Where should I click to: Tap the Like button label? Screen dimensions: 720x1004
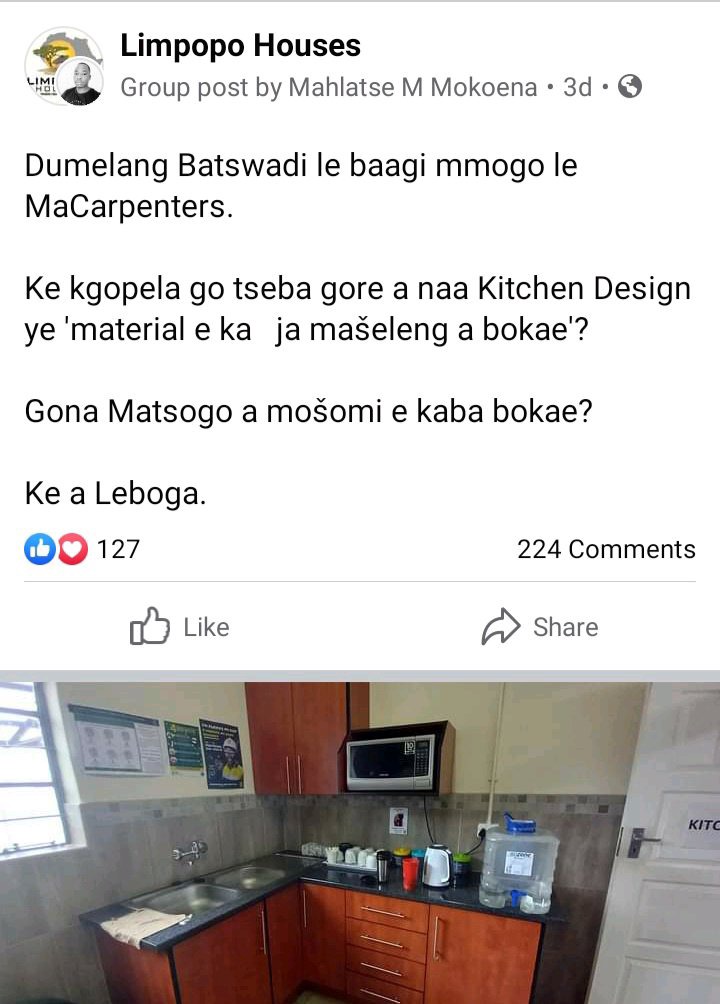tap(206, 628)
